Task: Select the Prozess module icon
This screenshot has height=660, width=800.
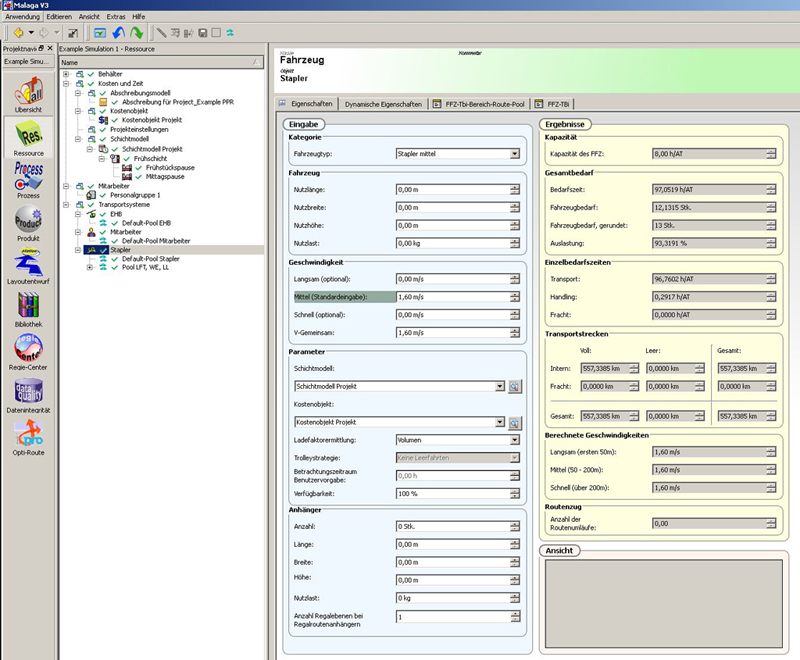Action: pyautogui.click(x=28, y=180)
